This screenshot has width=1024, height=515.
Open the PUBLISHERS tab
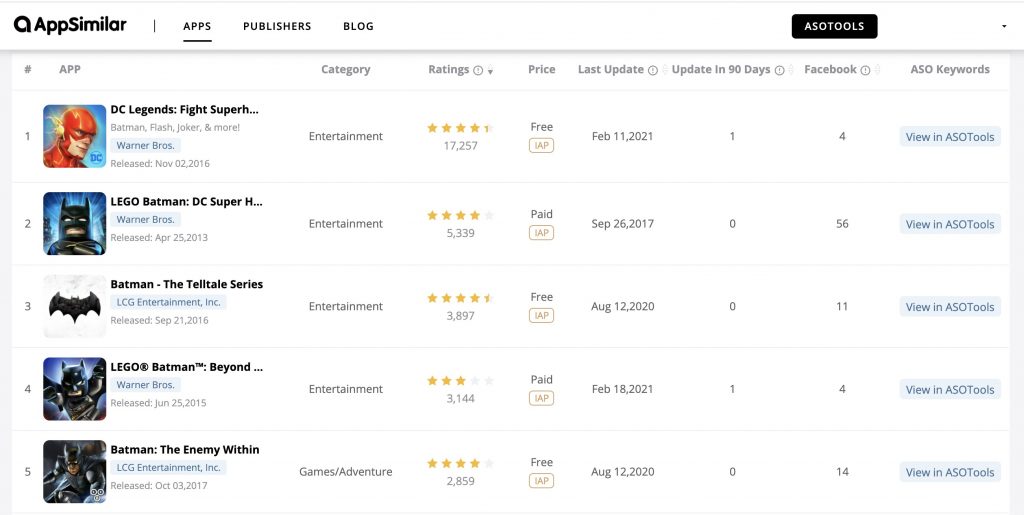pyautogui.click(x=277, y=27)
